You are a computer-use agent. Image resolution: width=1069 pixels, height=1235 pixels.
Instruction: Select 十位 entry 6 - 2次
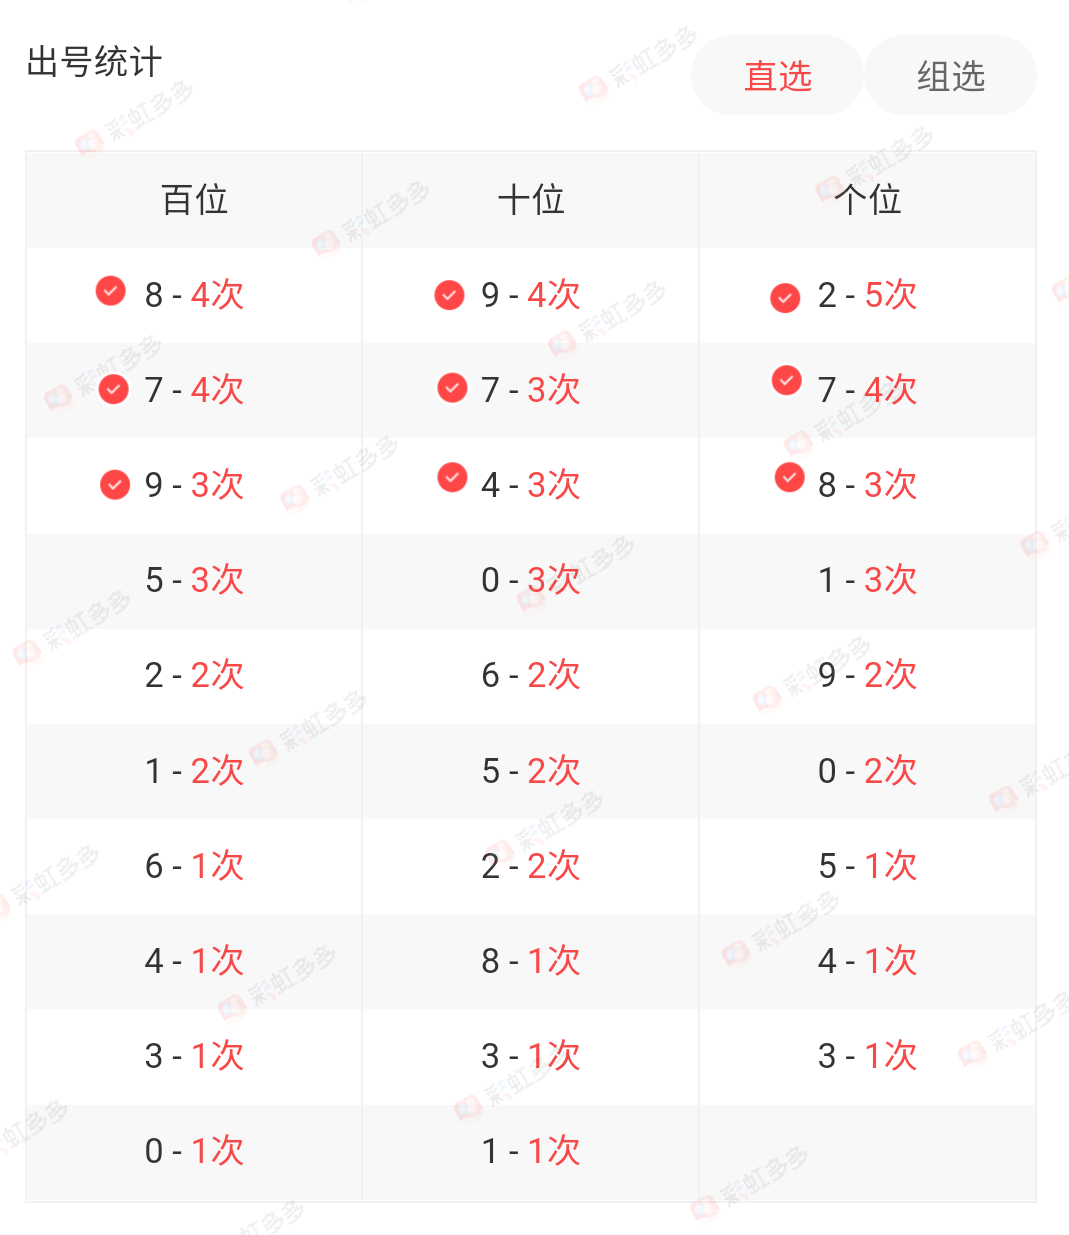531,675
